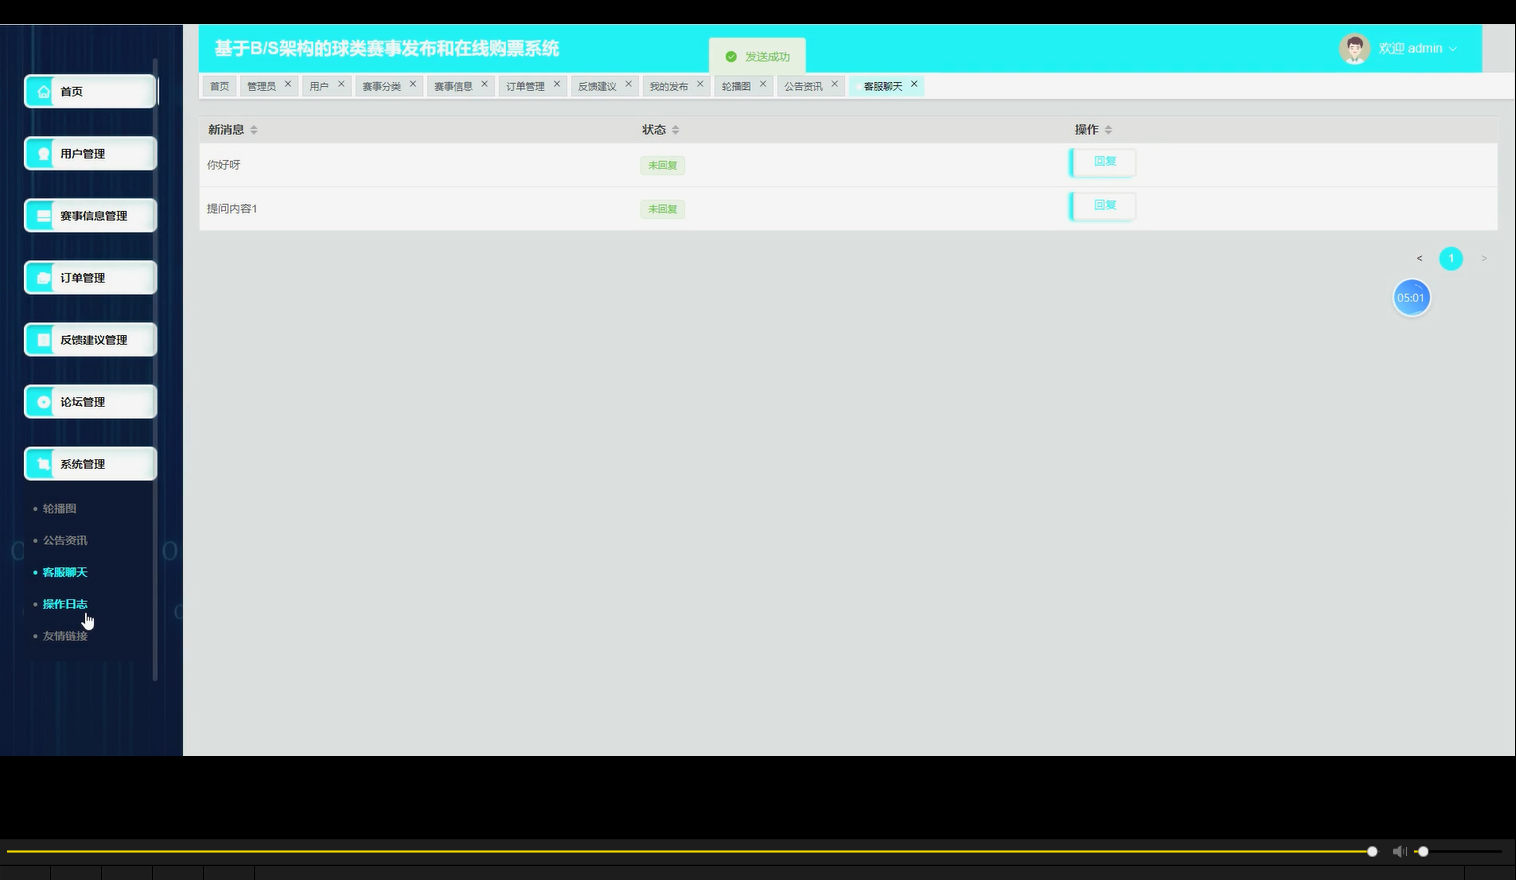Switch to the 我的发布 tab
The image size is (1516, 880).
tap(669, 87)
